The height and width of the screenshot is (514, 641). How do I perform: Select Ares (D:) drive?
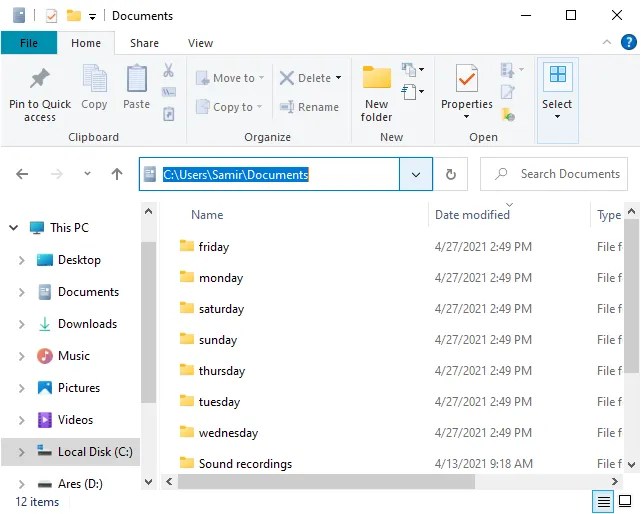click(x=80, y=484)
